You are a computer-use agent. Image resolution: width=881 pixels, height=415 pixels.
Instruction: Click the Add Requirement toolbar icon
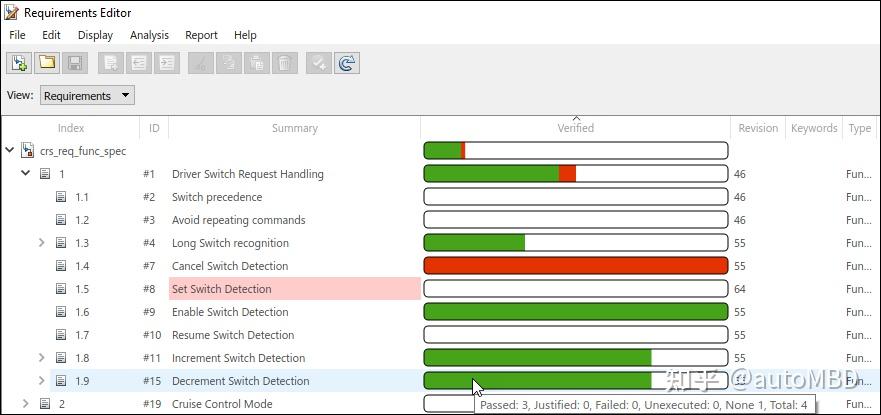pos(111,63)
